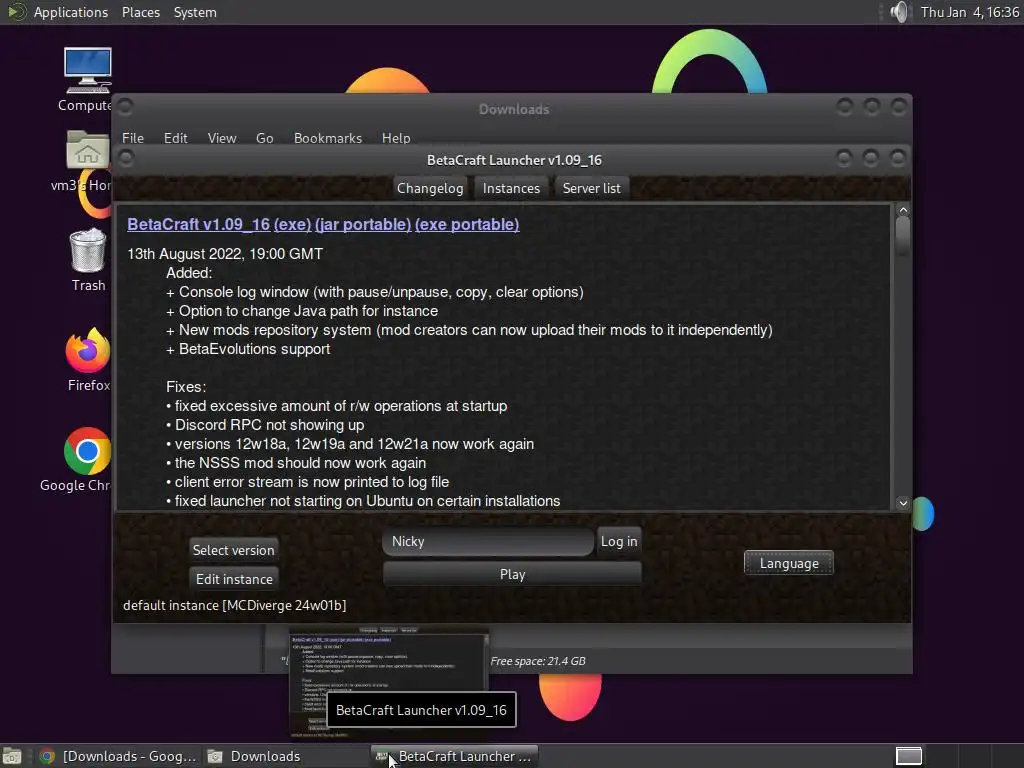The height and width of the screenshot is (768, 1024).
Task: Click the clock showing Thu Jan 4, 16:36
Action: (969, 12)
